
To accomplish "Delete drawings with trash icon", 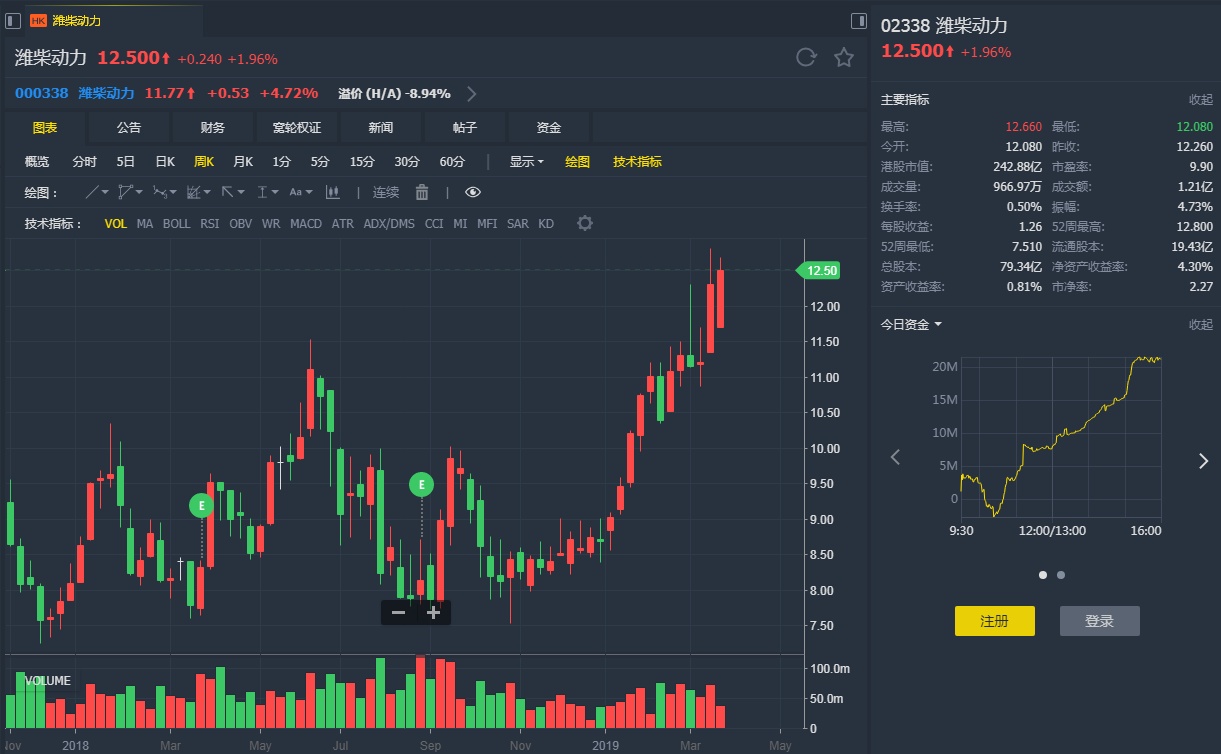I will pyautogui.click(x=422, y=192).
